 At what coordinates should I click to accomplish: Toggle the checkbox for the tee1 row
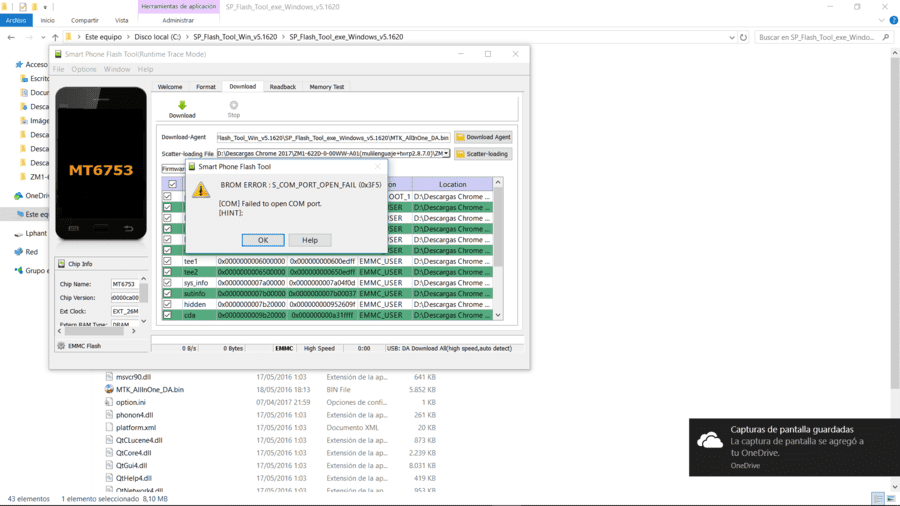point(167,261)
